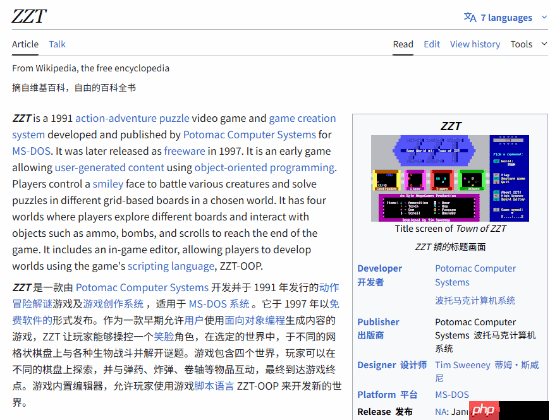Open Potomac Computer Systems link in Chinese paragraph
Image resolution: width=550 pixels, height=420 pixels.
(x=142, y=288)
